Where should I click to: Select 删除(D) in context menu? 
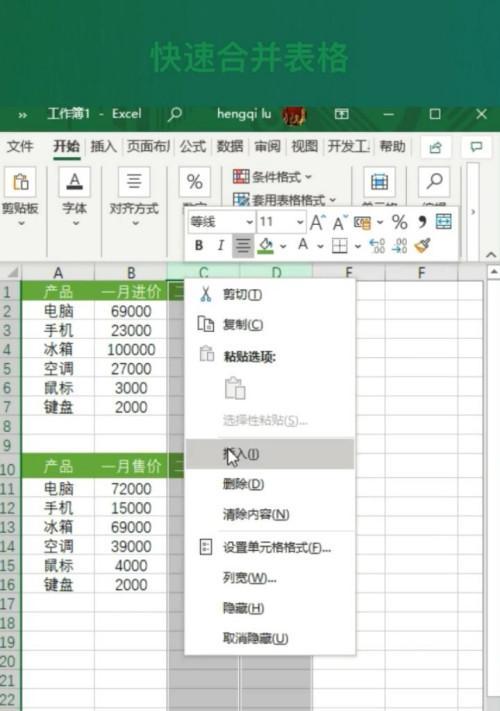[270, 484]
